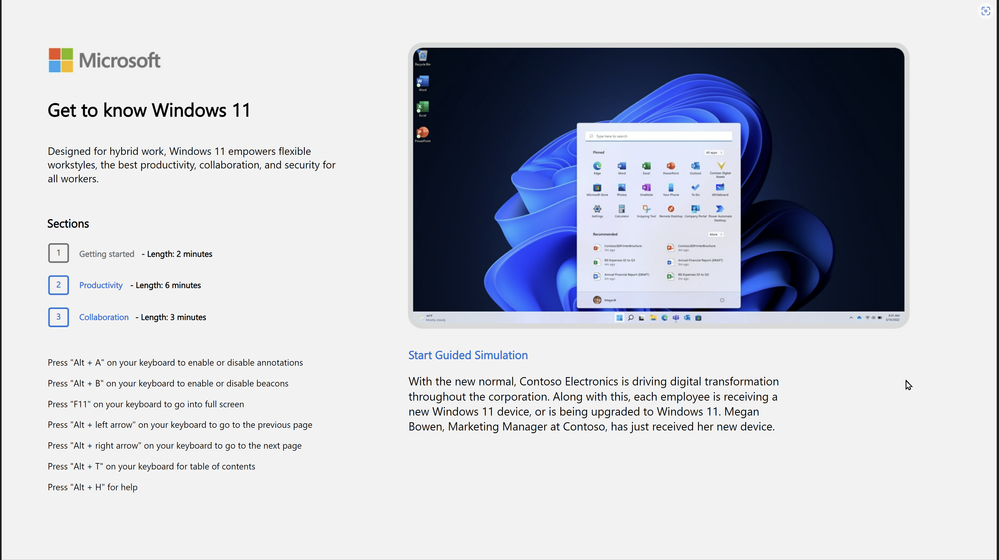Click the Company Portal pinned icon
The height and width of the screenshot is (560, 999).
(x=695, y=209)
